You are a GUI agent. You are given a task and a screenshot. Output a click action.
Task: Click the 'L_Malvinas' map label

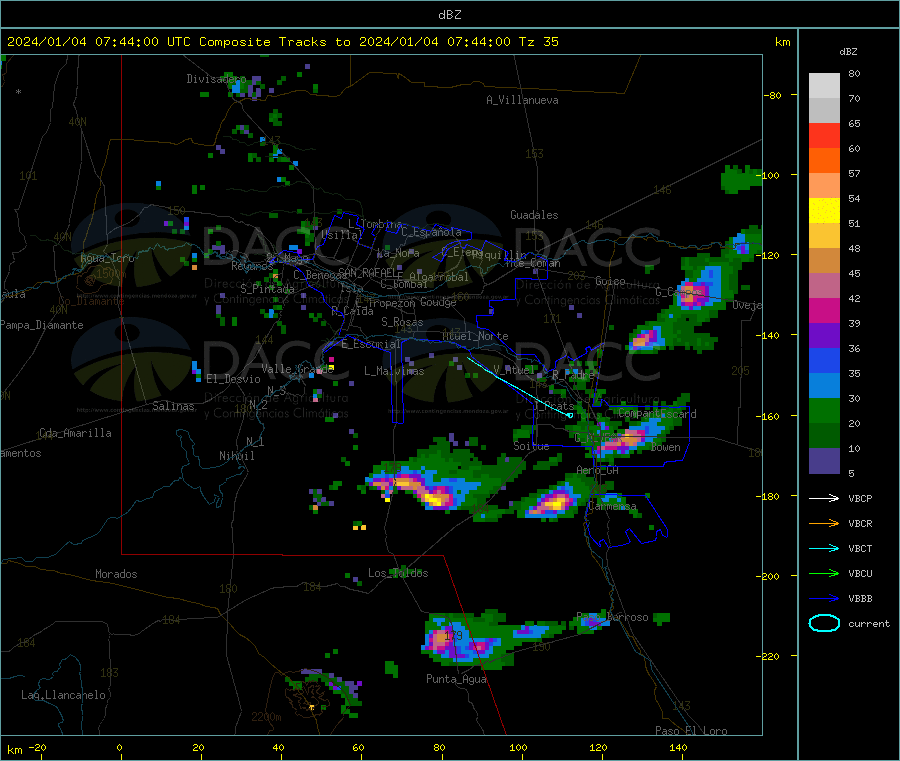[x=394, y=371]
